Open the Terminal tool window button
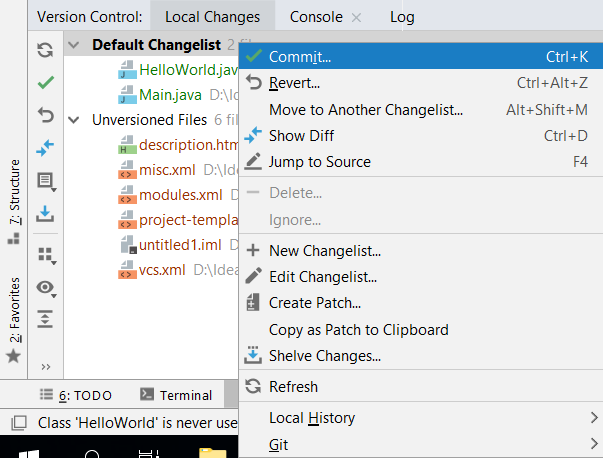 coord(176,395)
